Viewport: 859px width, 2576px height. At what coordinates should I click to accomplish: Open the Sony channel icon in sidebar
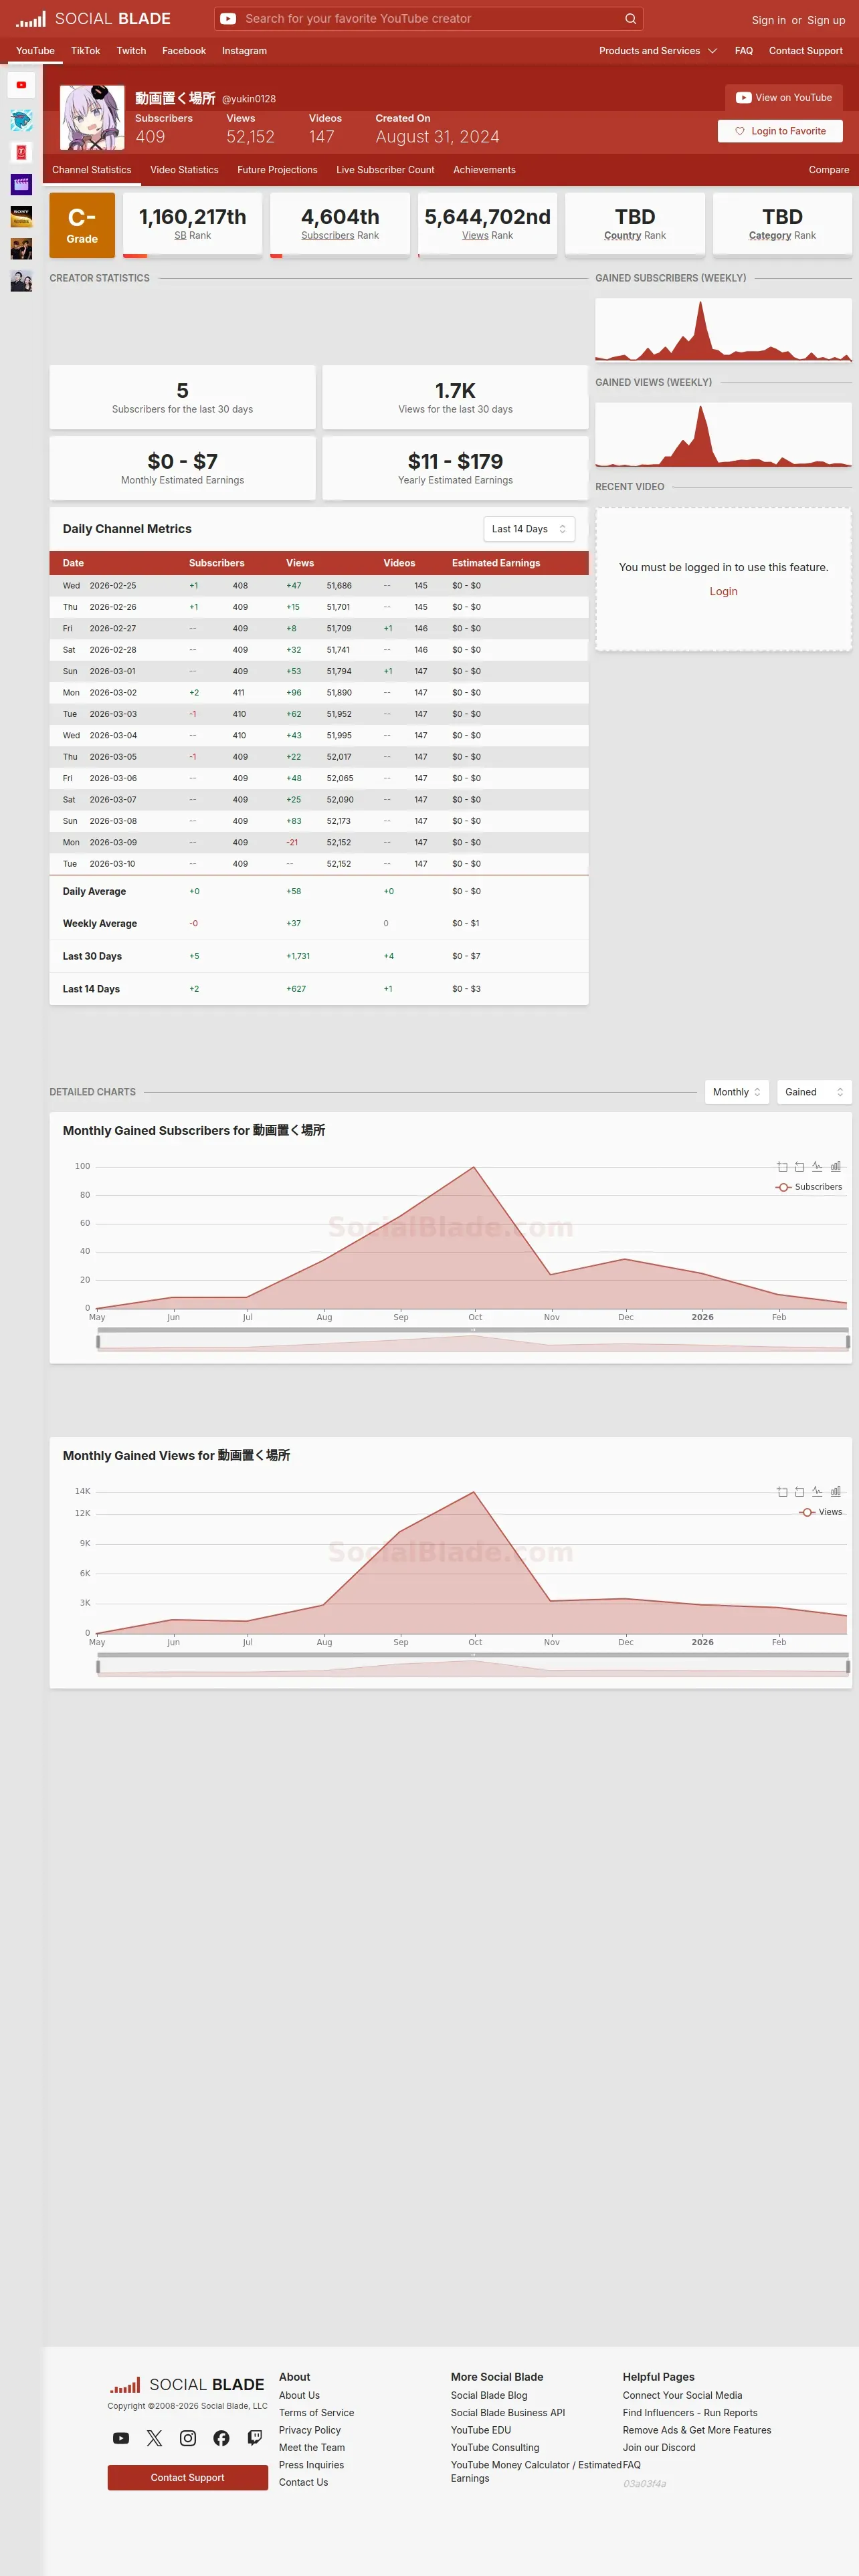click(21, 216)
